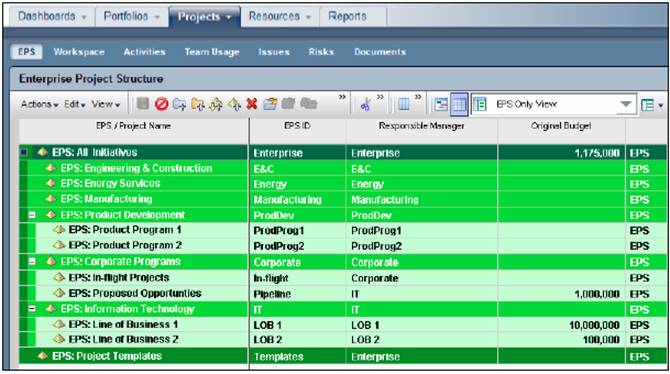This screenshot has height=374, width=670.
Task: Click the columns icon next to the scissors
Action: coord(404,104)
